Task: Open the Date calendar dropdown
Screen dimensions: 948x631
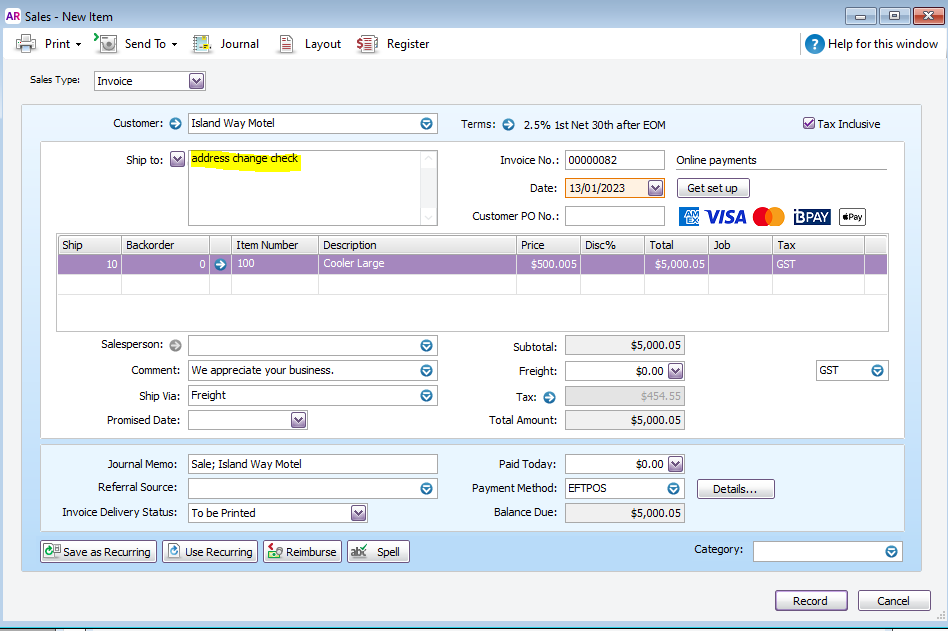Action: [655, 188]
